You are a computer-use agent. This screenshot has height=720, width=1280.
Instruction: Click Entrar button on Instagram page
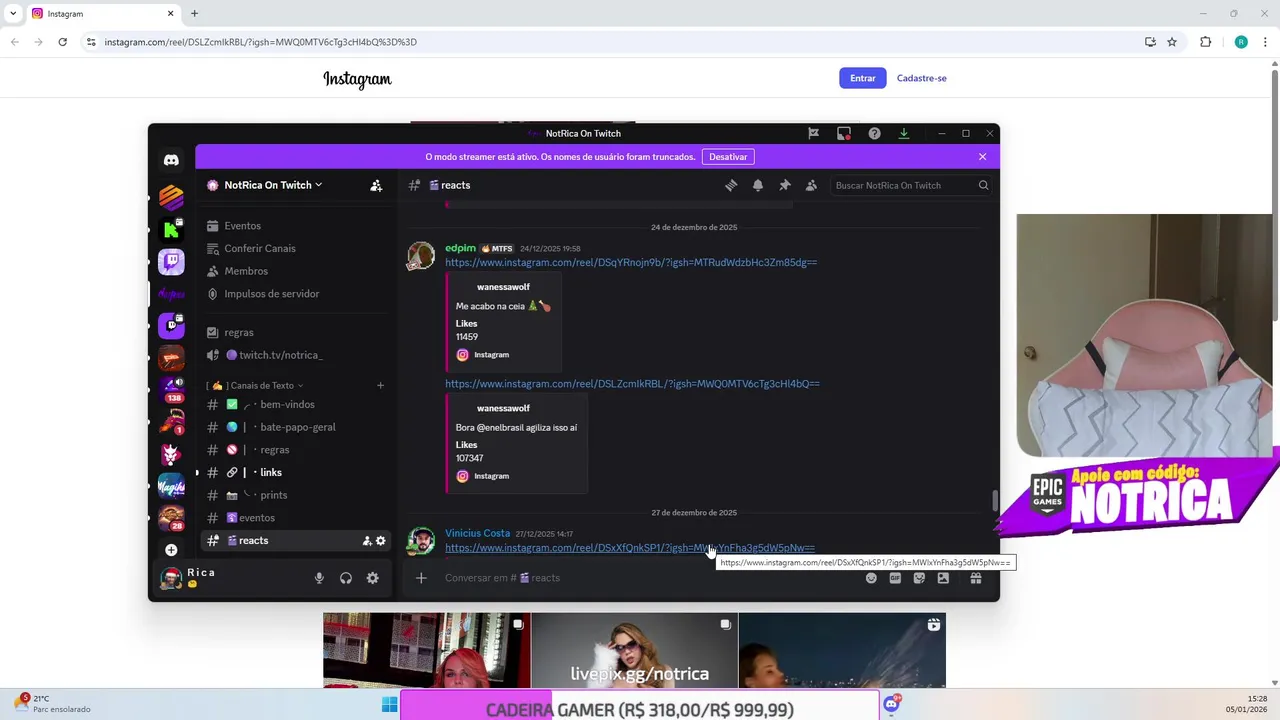tap(863, 78)
